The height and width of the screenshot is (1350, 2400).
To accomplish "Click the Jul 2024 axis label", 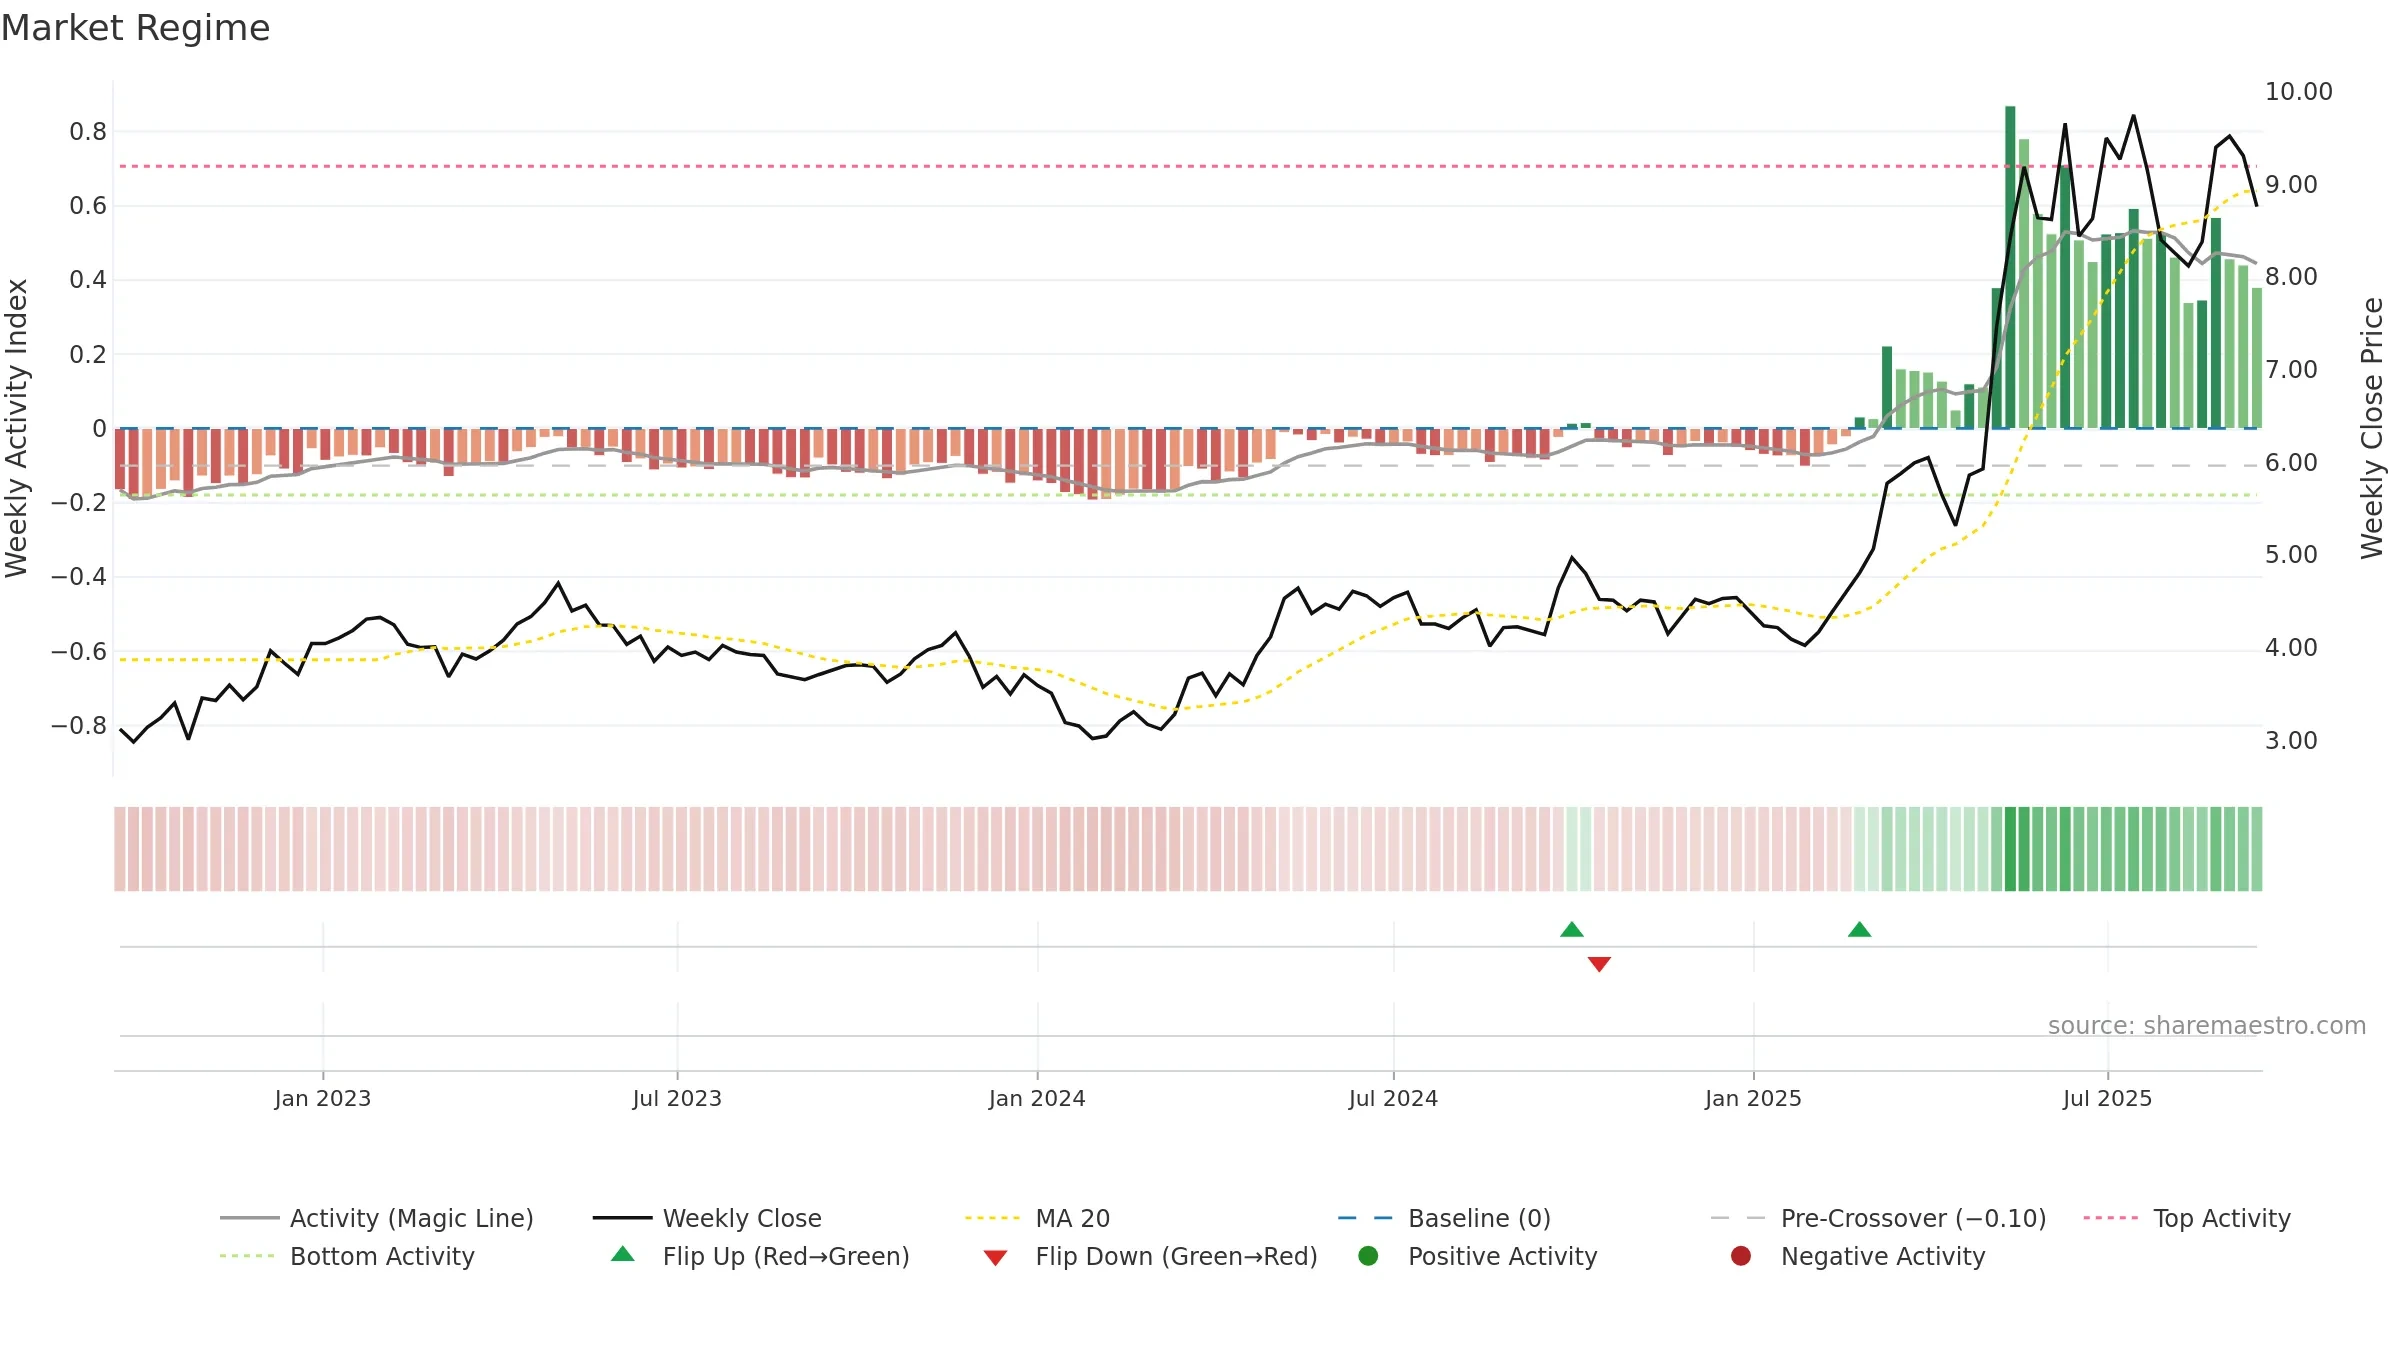I will pos(1393,1098).
